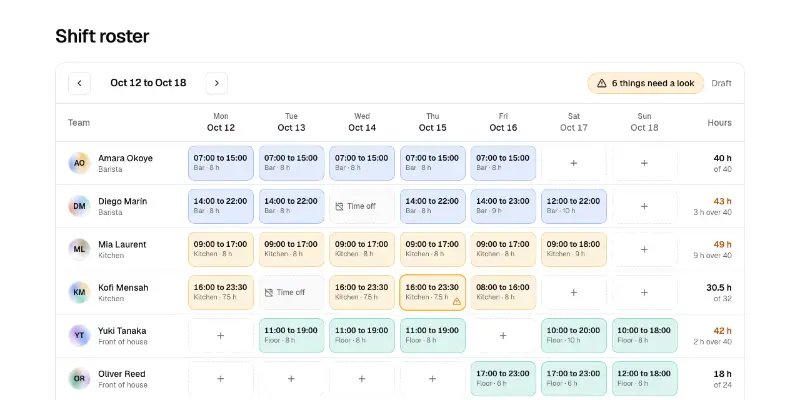Viewport: 800px width, 400px height.
Task: Click Oliver Reed's 18 h total
Action: pos(723,374)
